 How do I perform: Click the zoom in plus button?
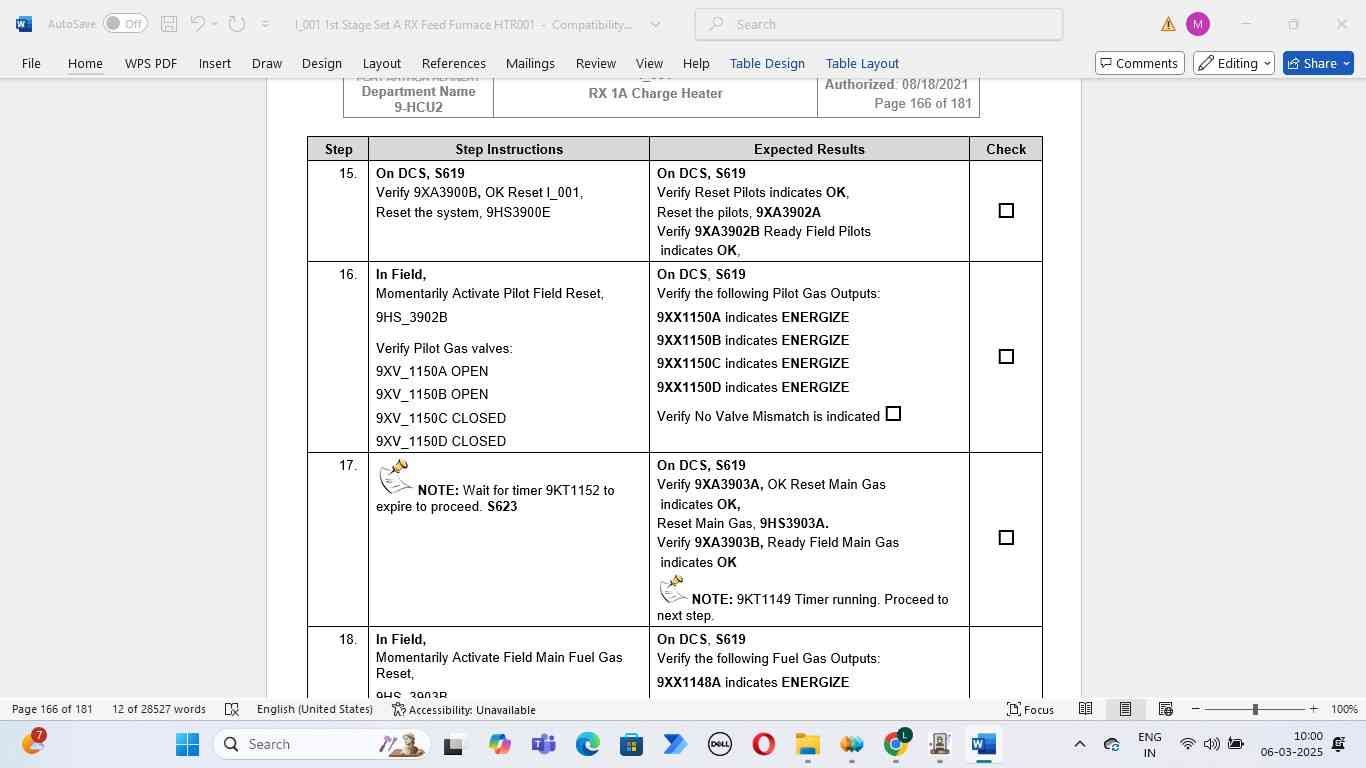tap(1313, 709)
